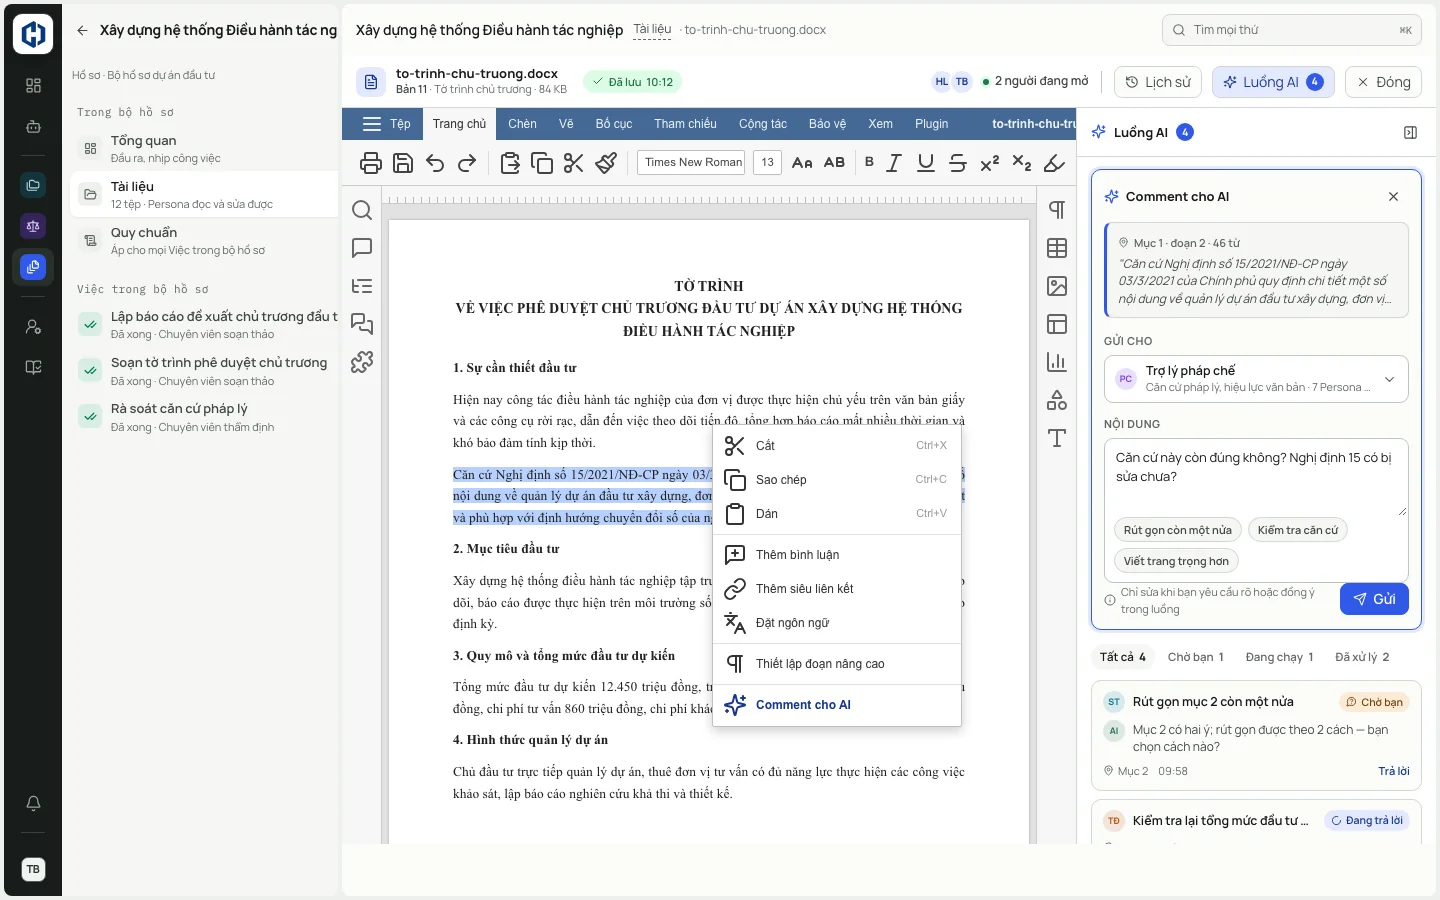The width and height of the screenshot is (1440, 900).
Task: Open Lịch sử history
Action: point(1158,82)
